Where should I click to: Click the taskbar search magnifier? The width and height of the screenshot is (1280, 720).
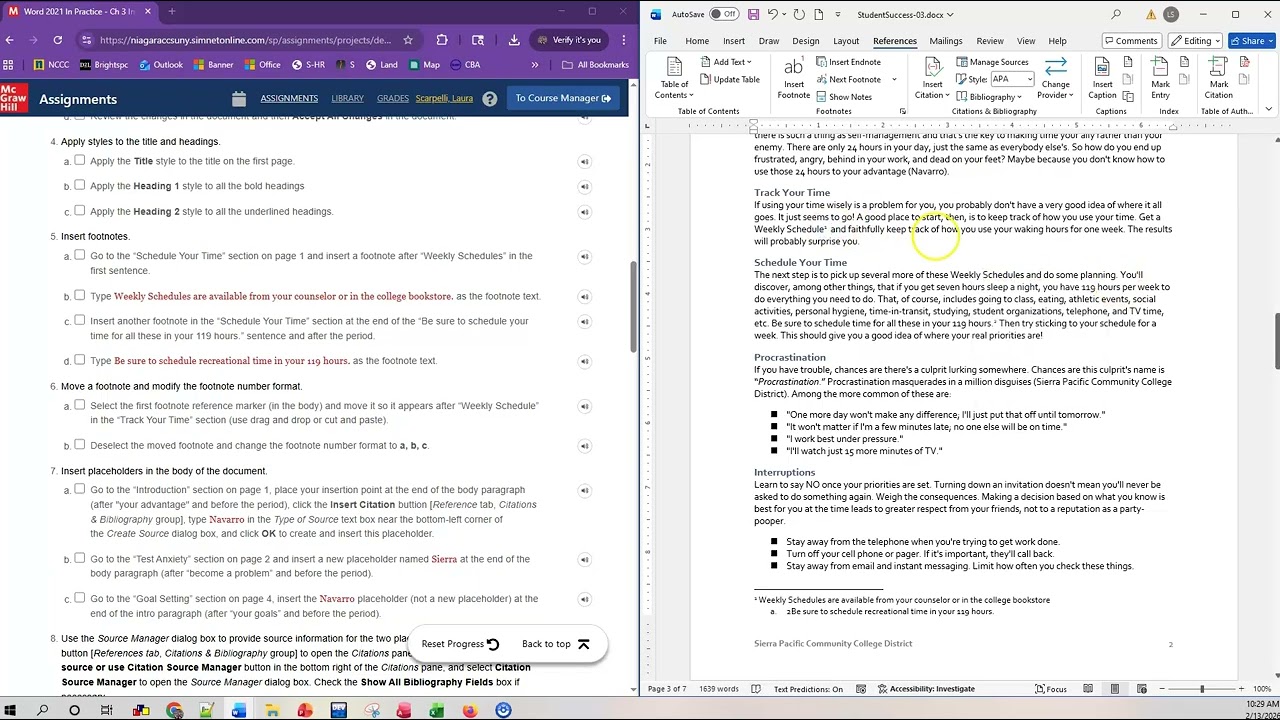click(x=42, y=711)
